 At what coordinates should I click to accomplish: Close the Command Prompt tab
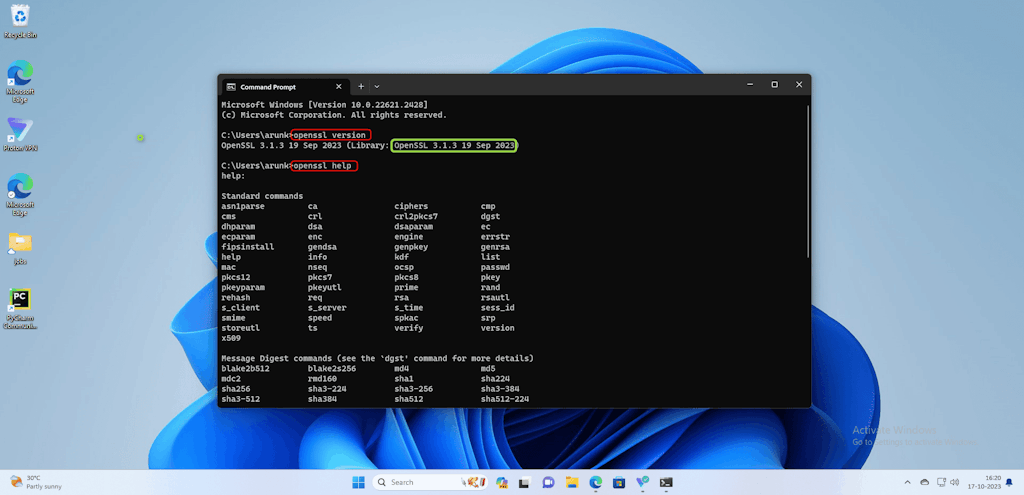pos(338,86)
